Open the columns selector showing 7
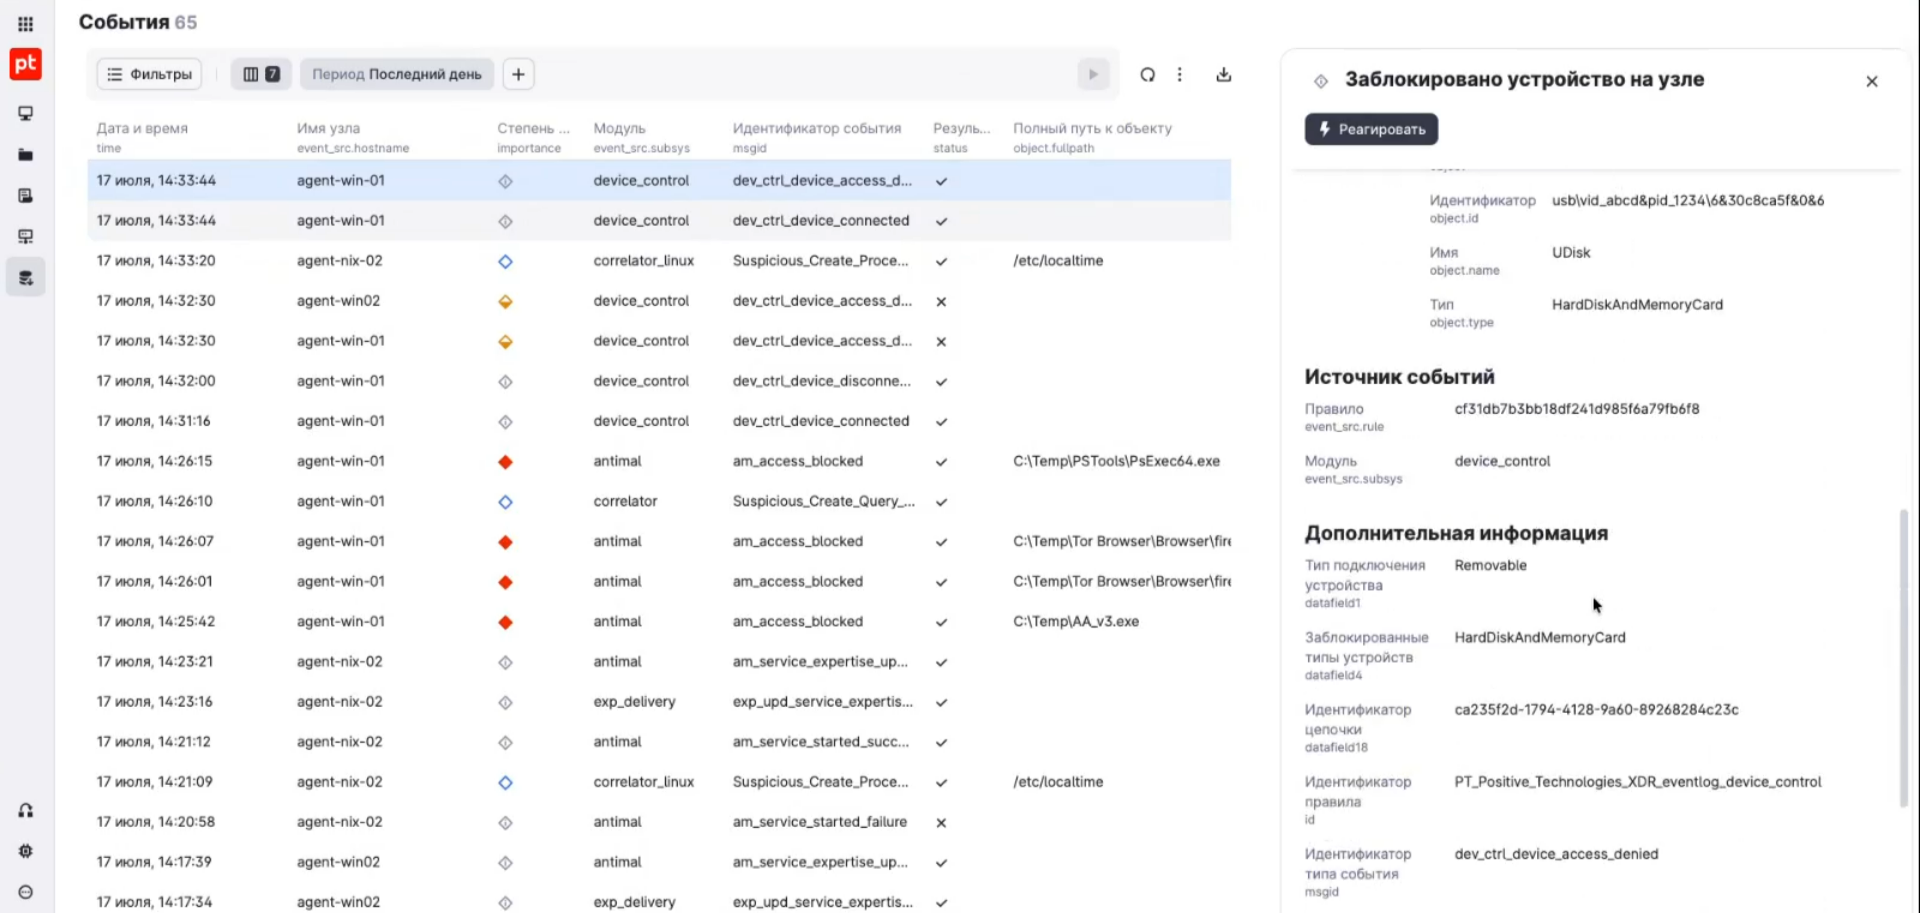 point(261,74)
